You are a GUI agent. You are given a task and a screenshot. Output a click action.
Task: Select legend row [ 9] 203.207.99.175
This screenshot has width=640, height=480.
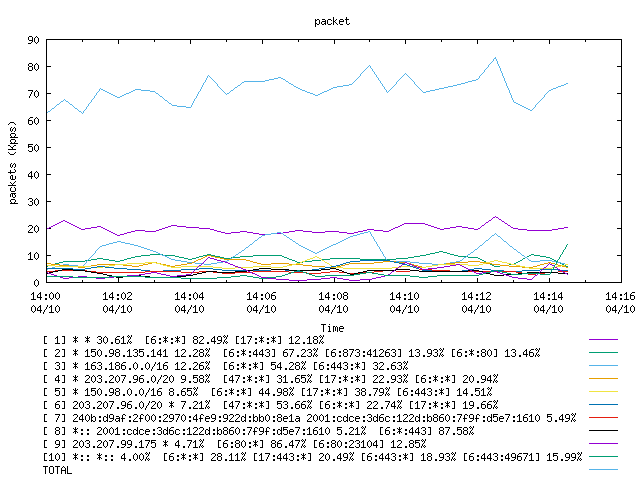234,444
